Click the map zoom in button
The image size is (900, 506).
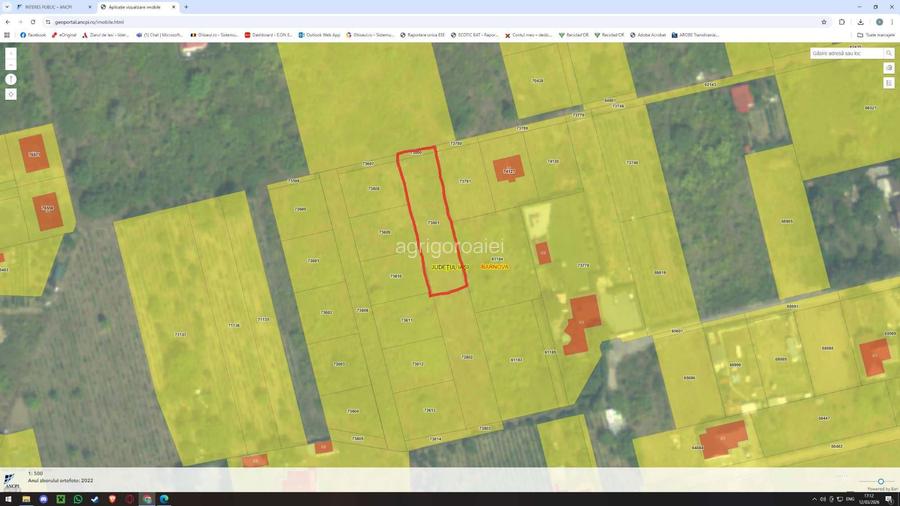(x=11, y=52)
